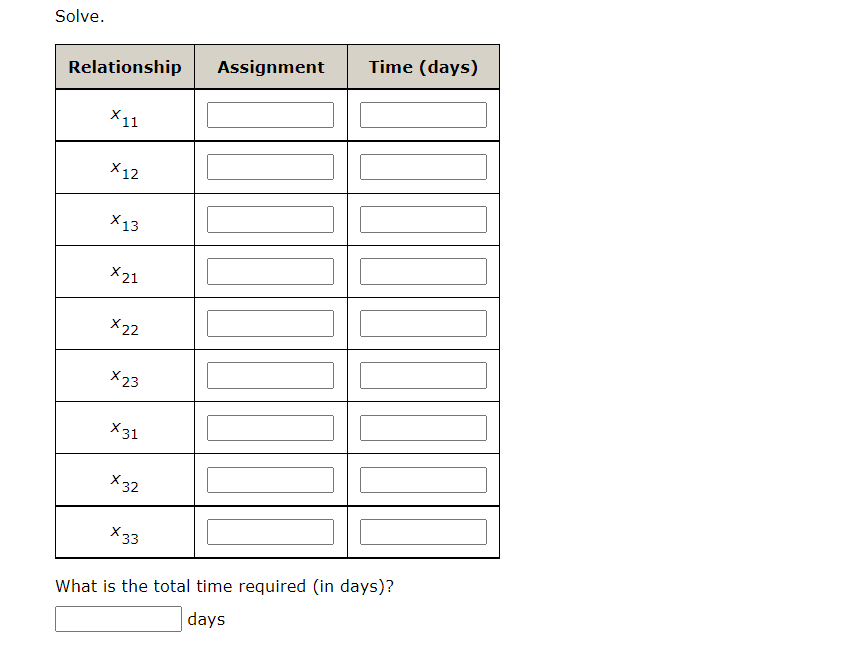856x659 pixels.
Task: Focus the Time box for x33
Action: (423, 532)
